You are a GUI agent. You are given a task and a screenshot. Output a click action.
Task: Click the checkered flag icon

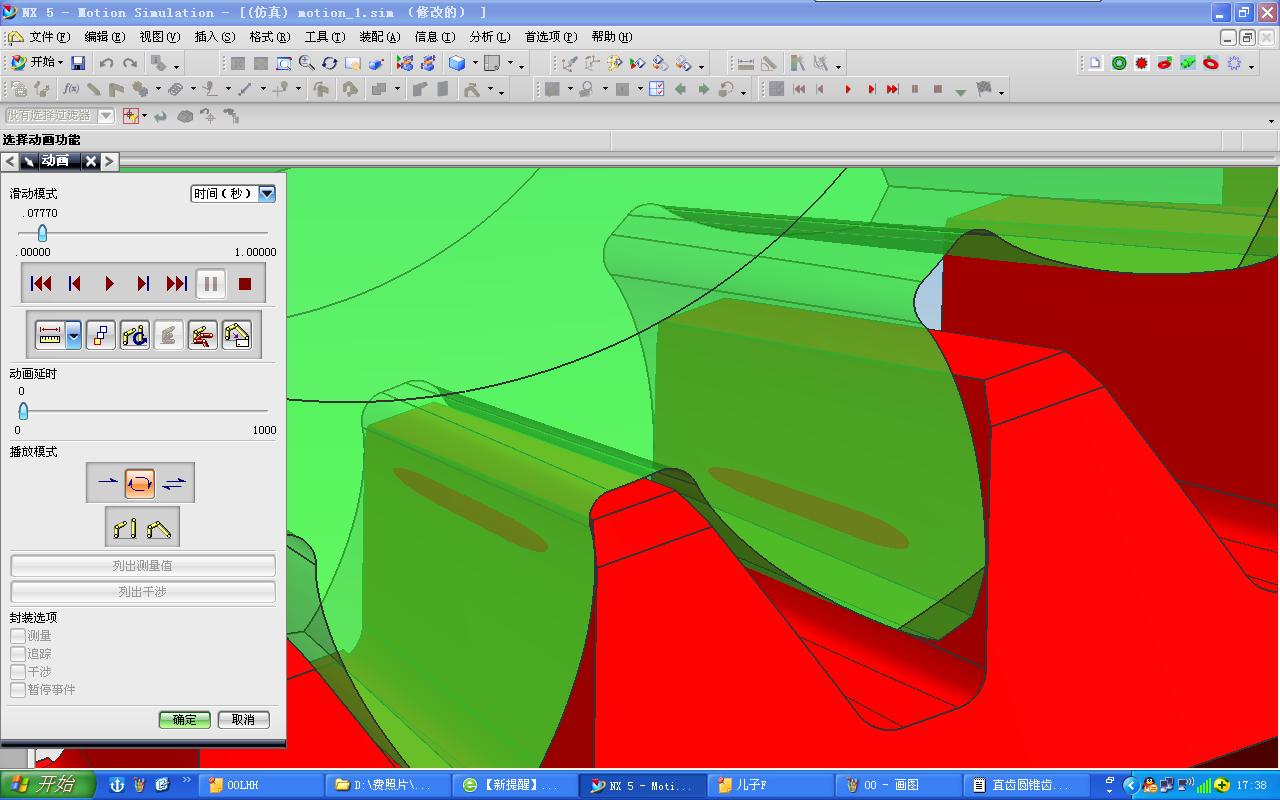(984, 89)
